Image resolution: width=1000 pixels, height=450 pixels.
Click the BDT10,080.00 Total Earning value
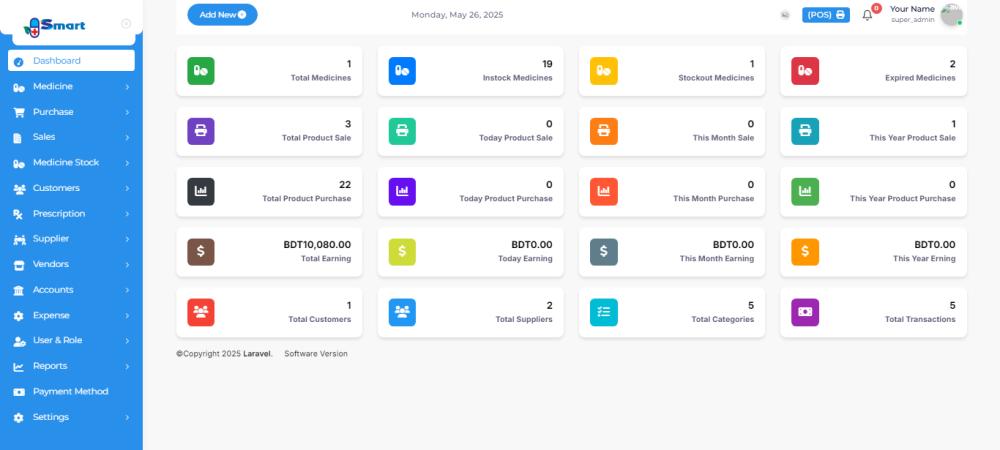coord(317,245)
